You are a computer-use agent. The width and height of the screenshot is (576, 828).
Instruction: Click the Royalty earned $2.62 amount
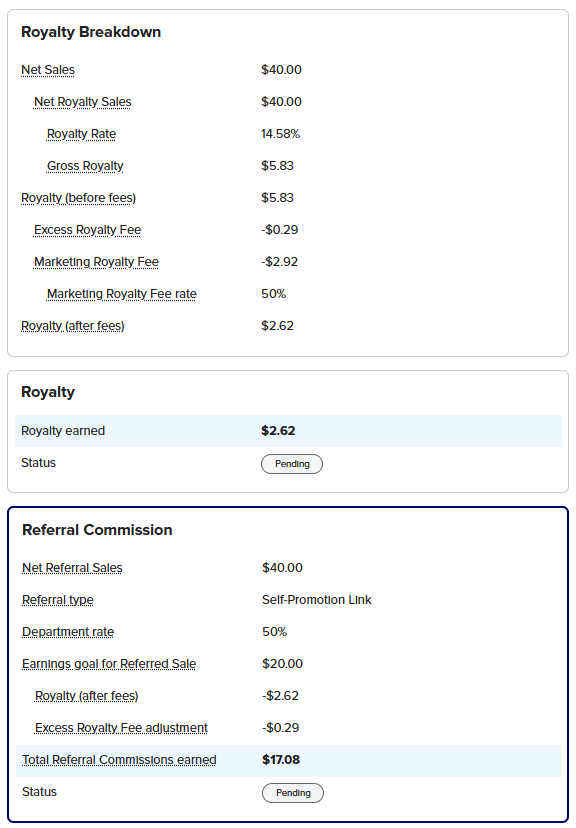click(278, 431)
